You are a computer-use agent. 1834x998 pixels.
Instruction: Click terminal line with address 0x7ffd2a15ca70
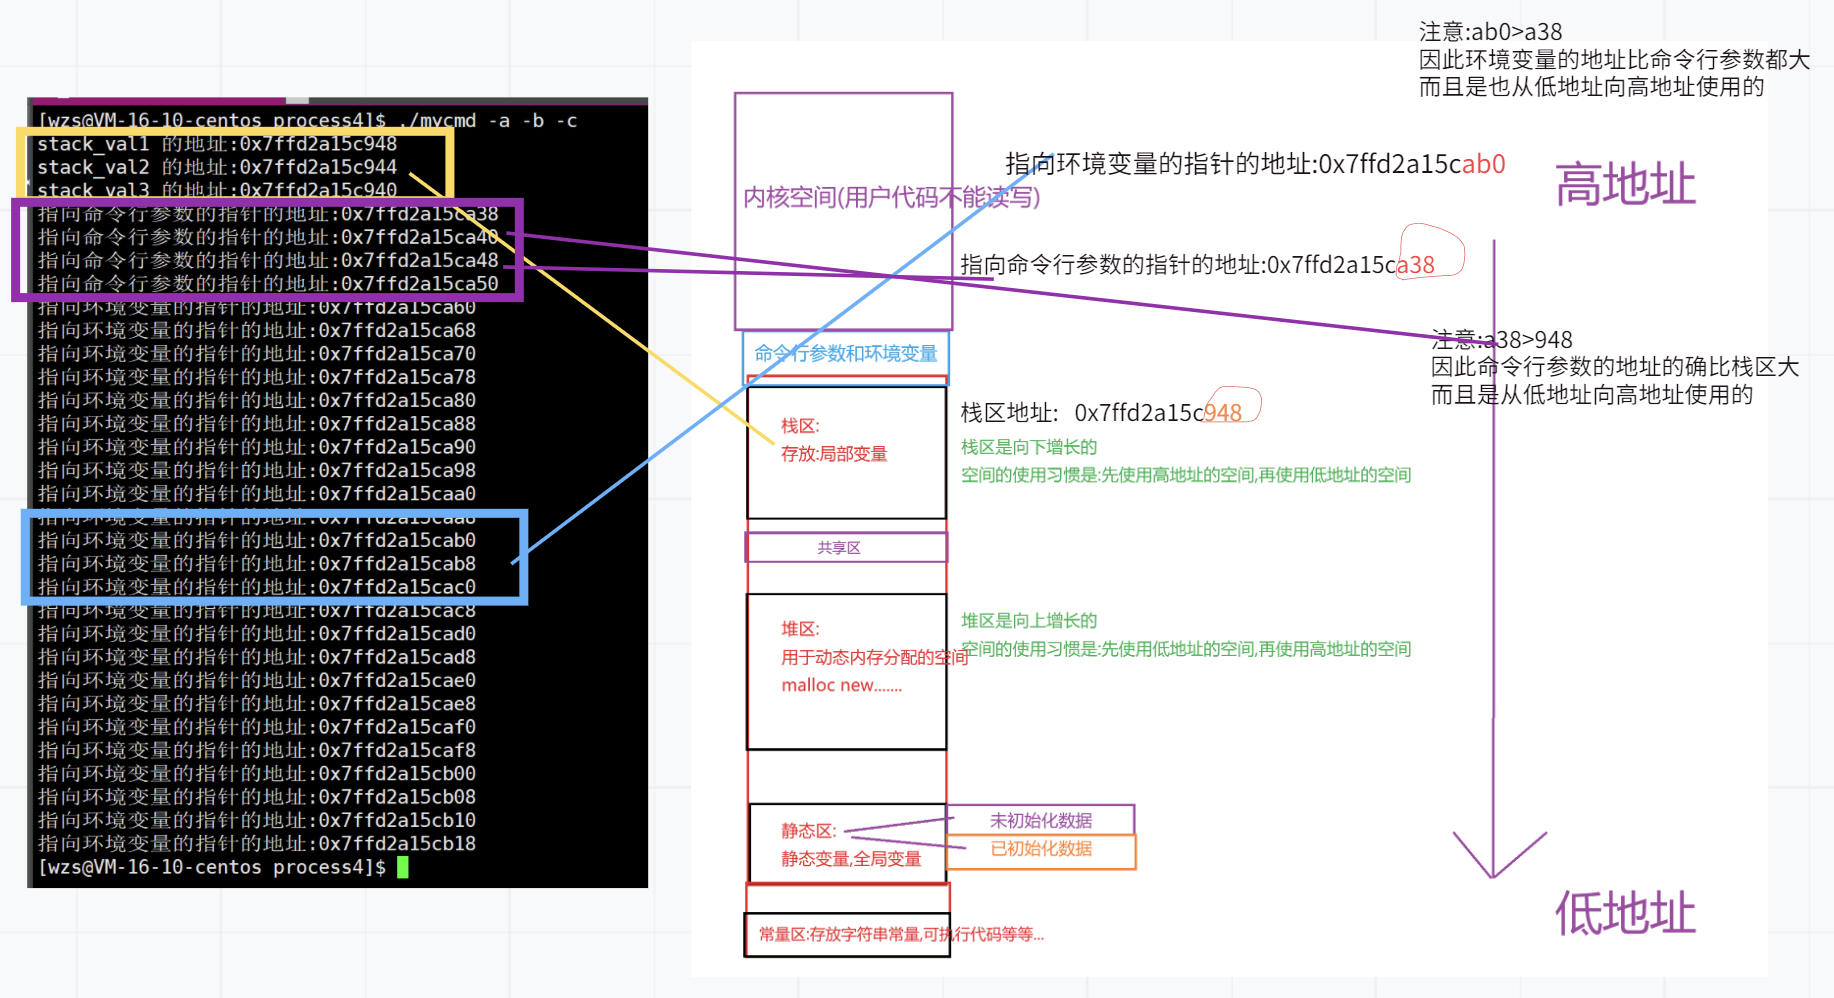[257, 354]
